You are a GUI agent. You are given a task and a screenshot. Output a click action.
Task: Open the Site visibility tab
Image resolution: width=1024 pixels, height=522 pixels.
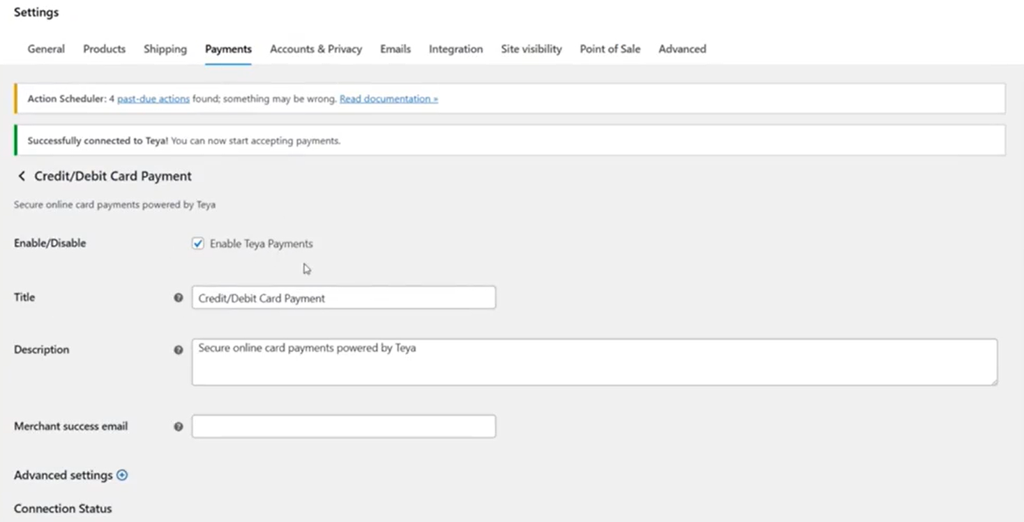pyautogui.click(x=531, y=49)
